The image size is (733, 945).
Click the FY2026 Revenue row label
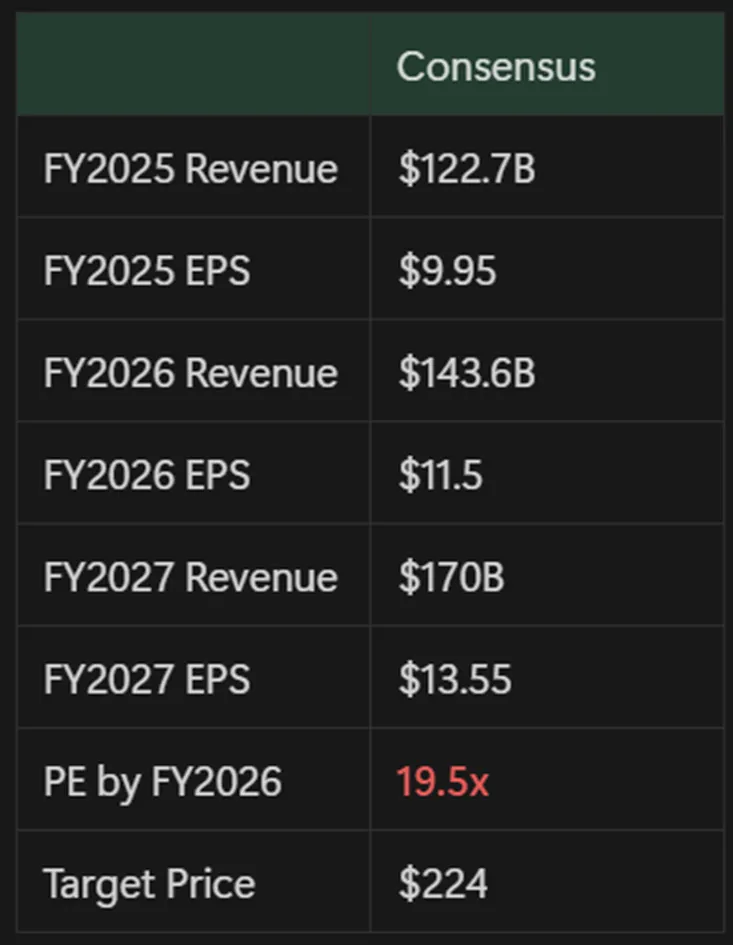[x=191, y=373]
